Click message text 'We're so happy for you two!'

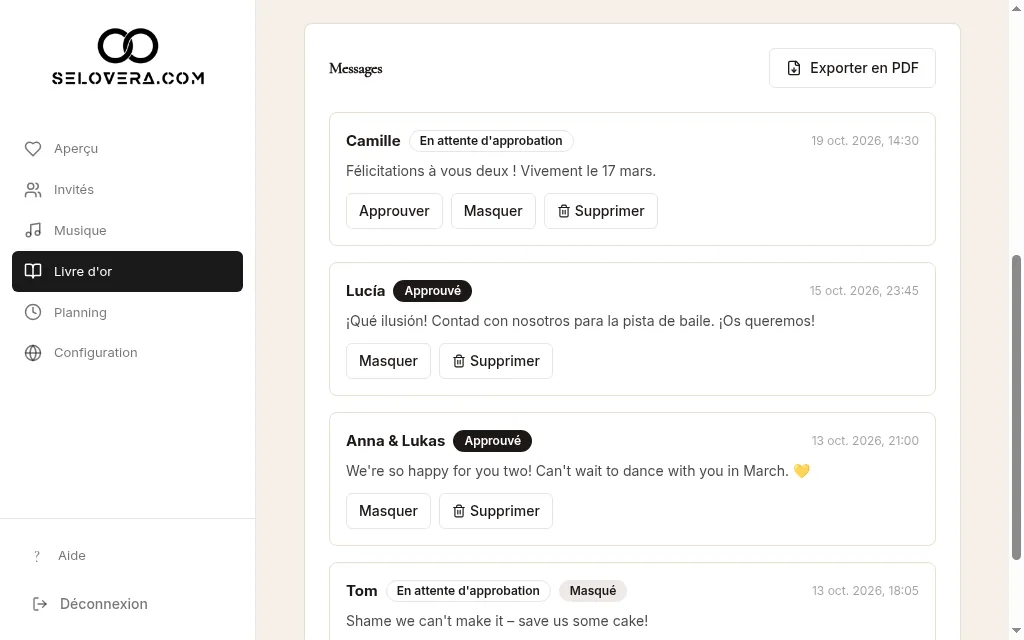[x=439, y=472]
